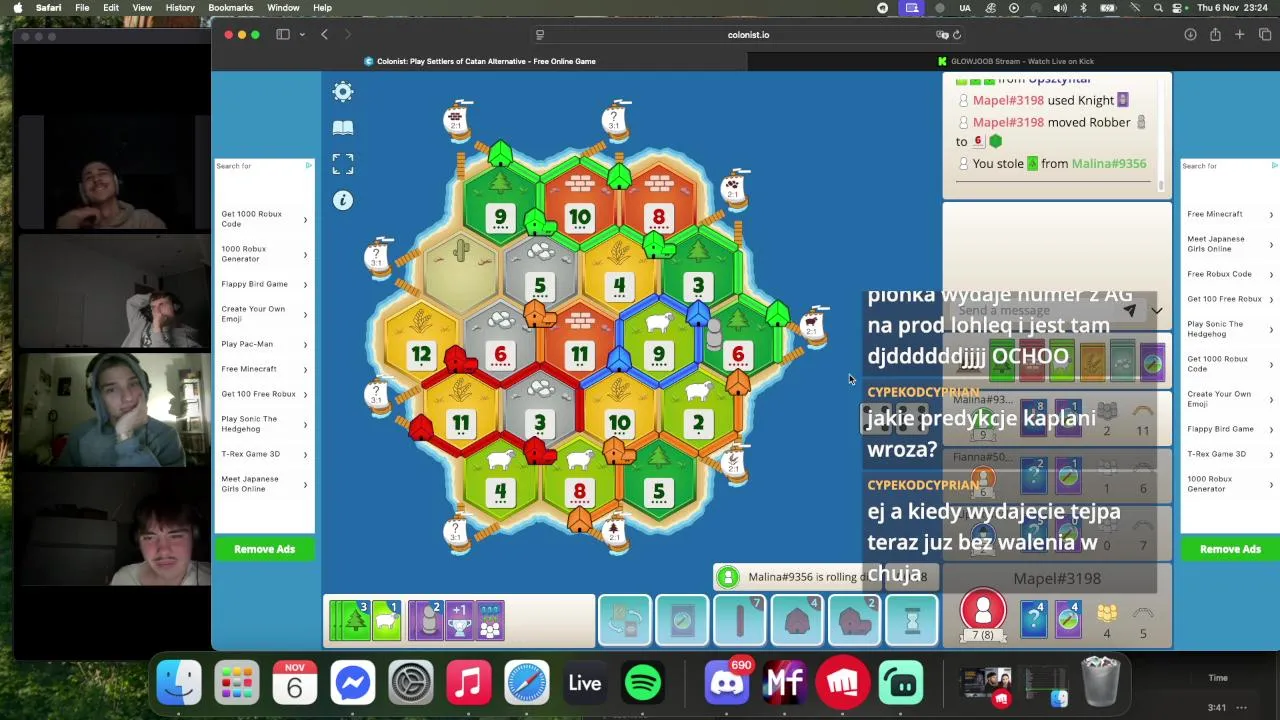Open the rulebook icon in game sidebar
This screenshot has width=1280, height=720.
(343, 128)
